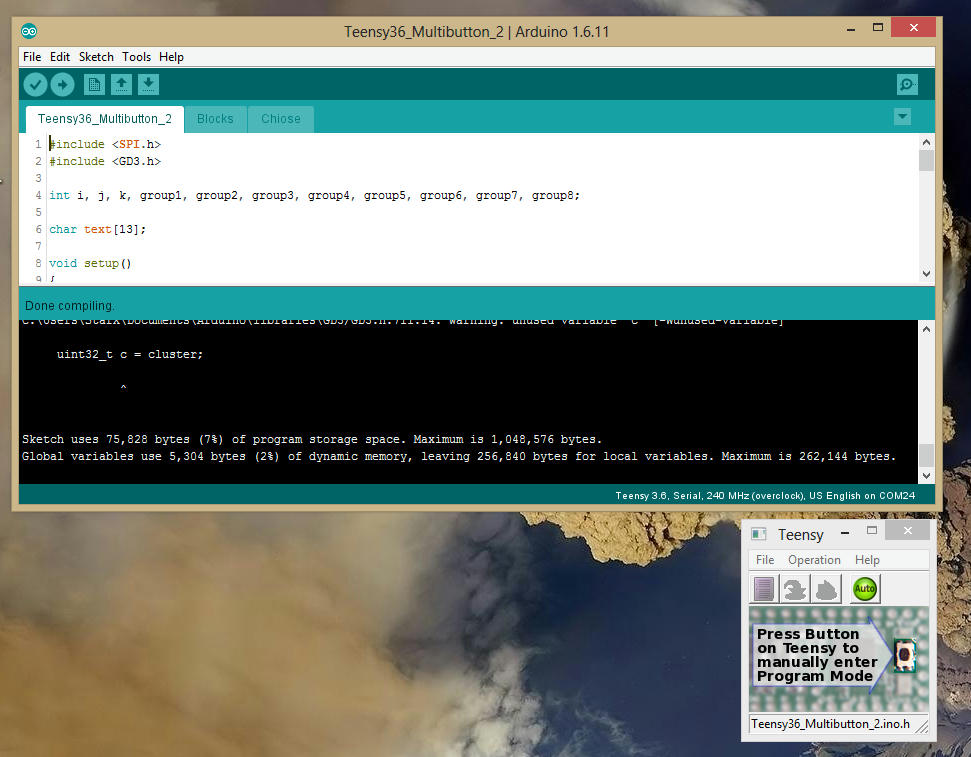The image size is (971, 757).
Task: Click the board status bar showing Teensy 3.6
Action: click(770, 493)
